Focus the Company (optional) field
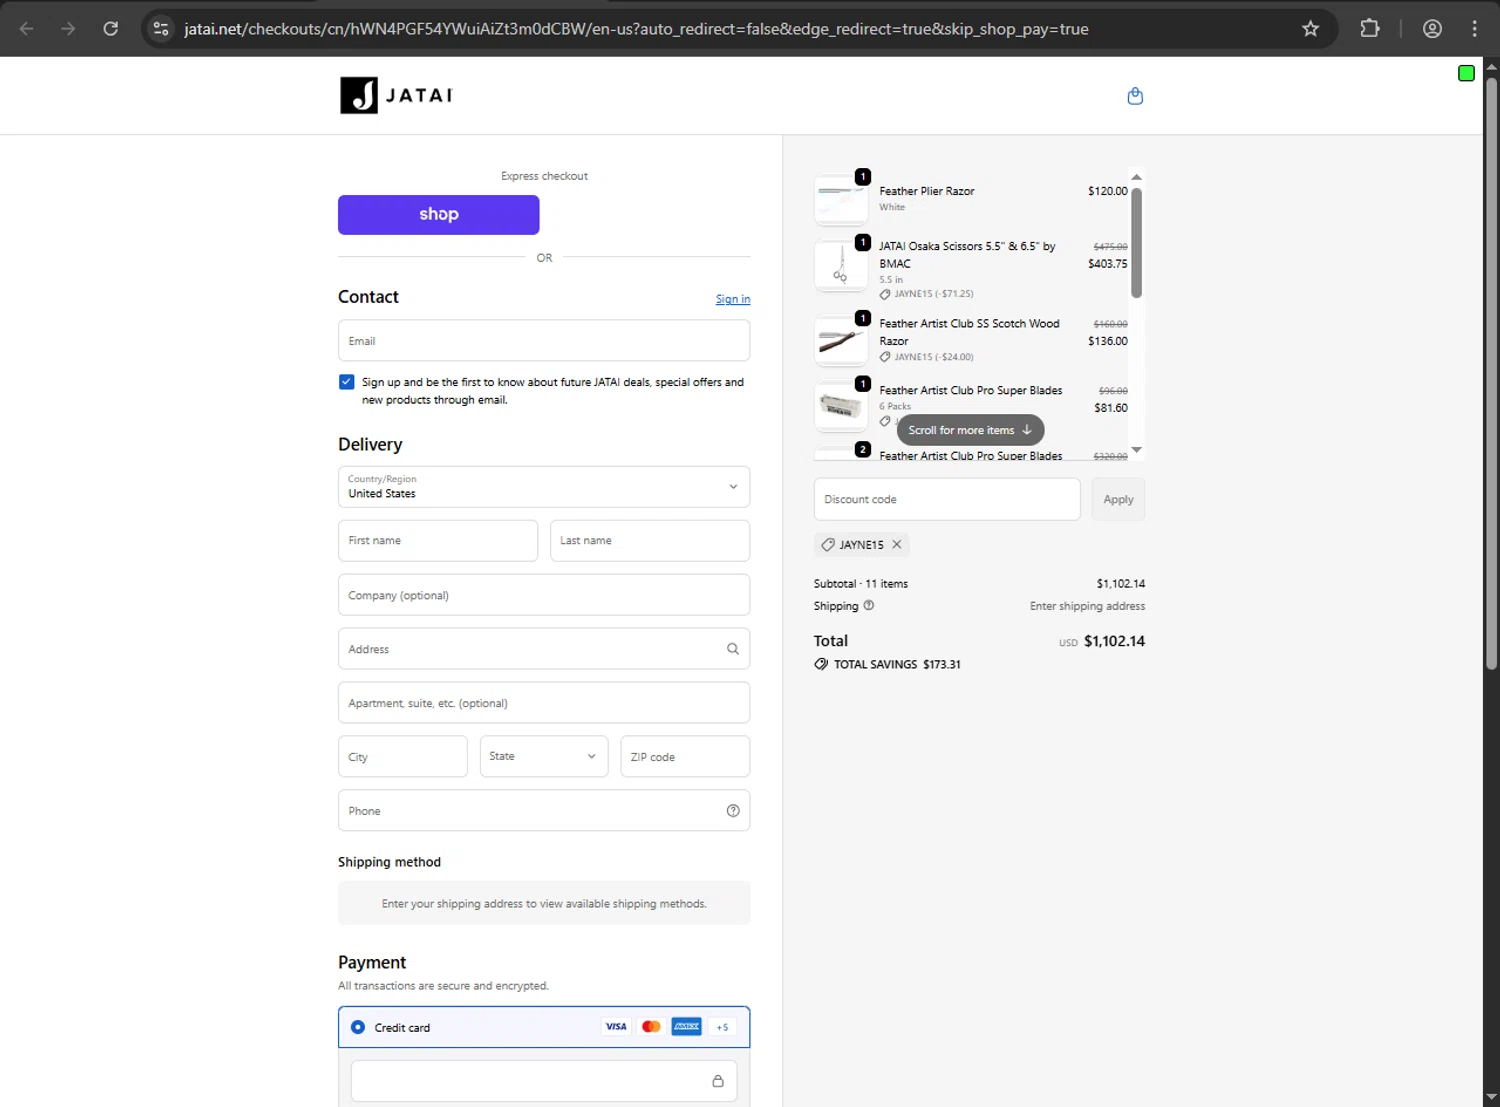The height and width of the screenshot is (1107, 1500). (544, 595)
